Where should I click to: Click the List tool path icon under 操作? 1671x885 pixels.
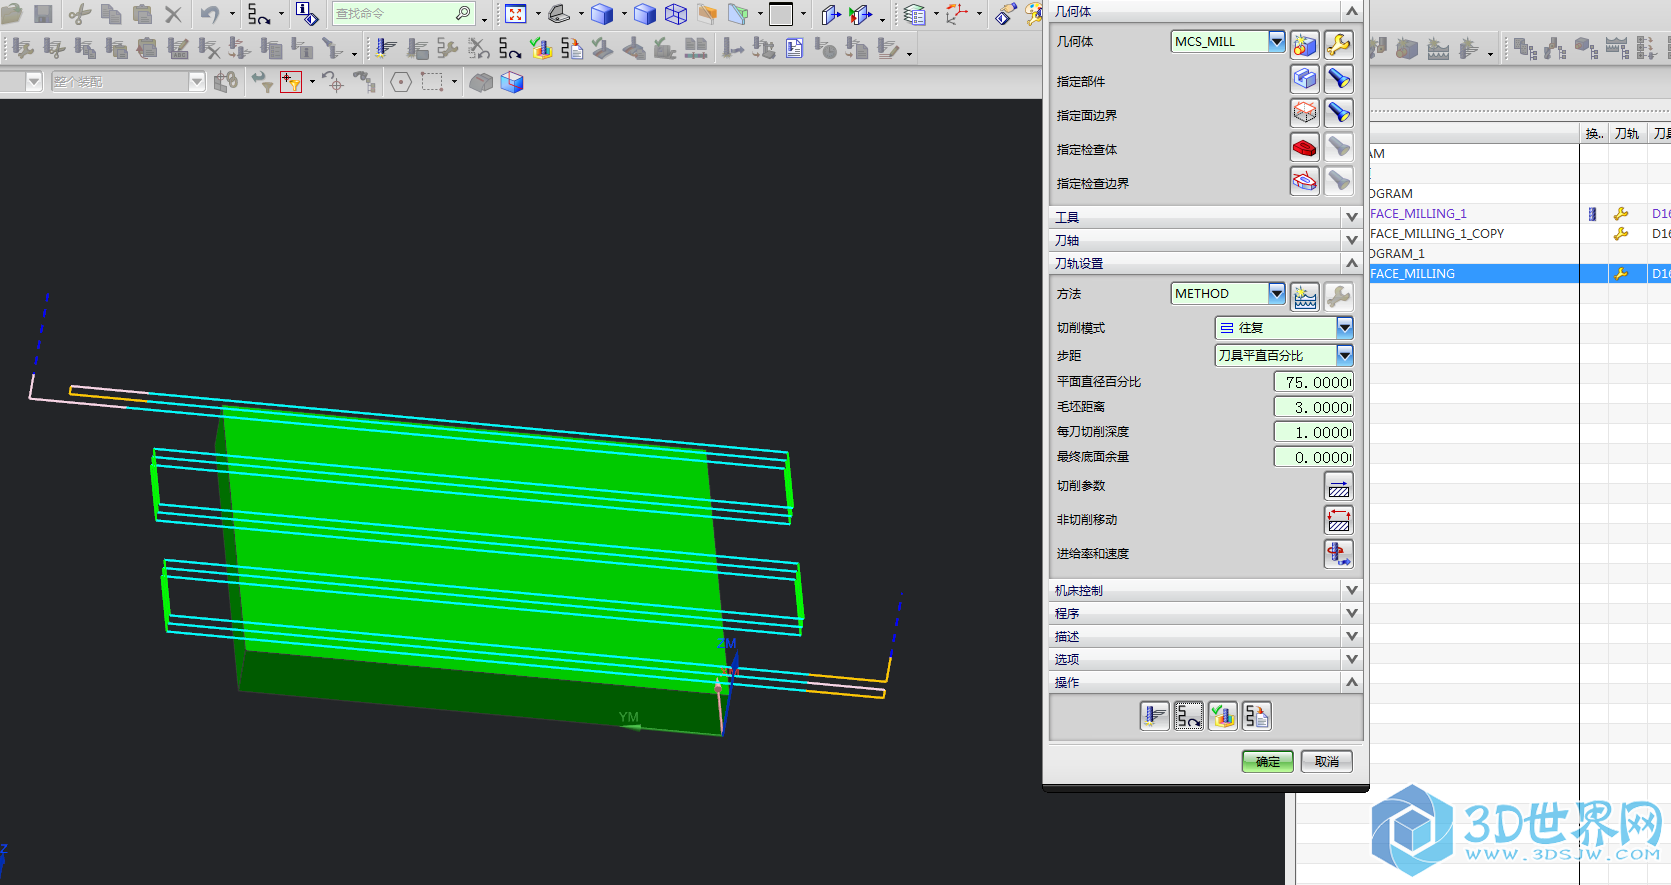(1257, 716)
